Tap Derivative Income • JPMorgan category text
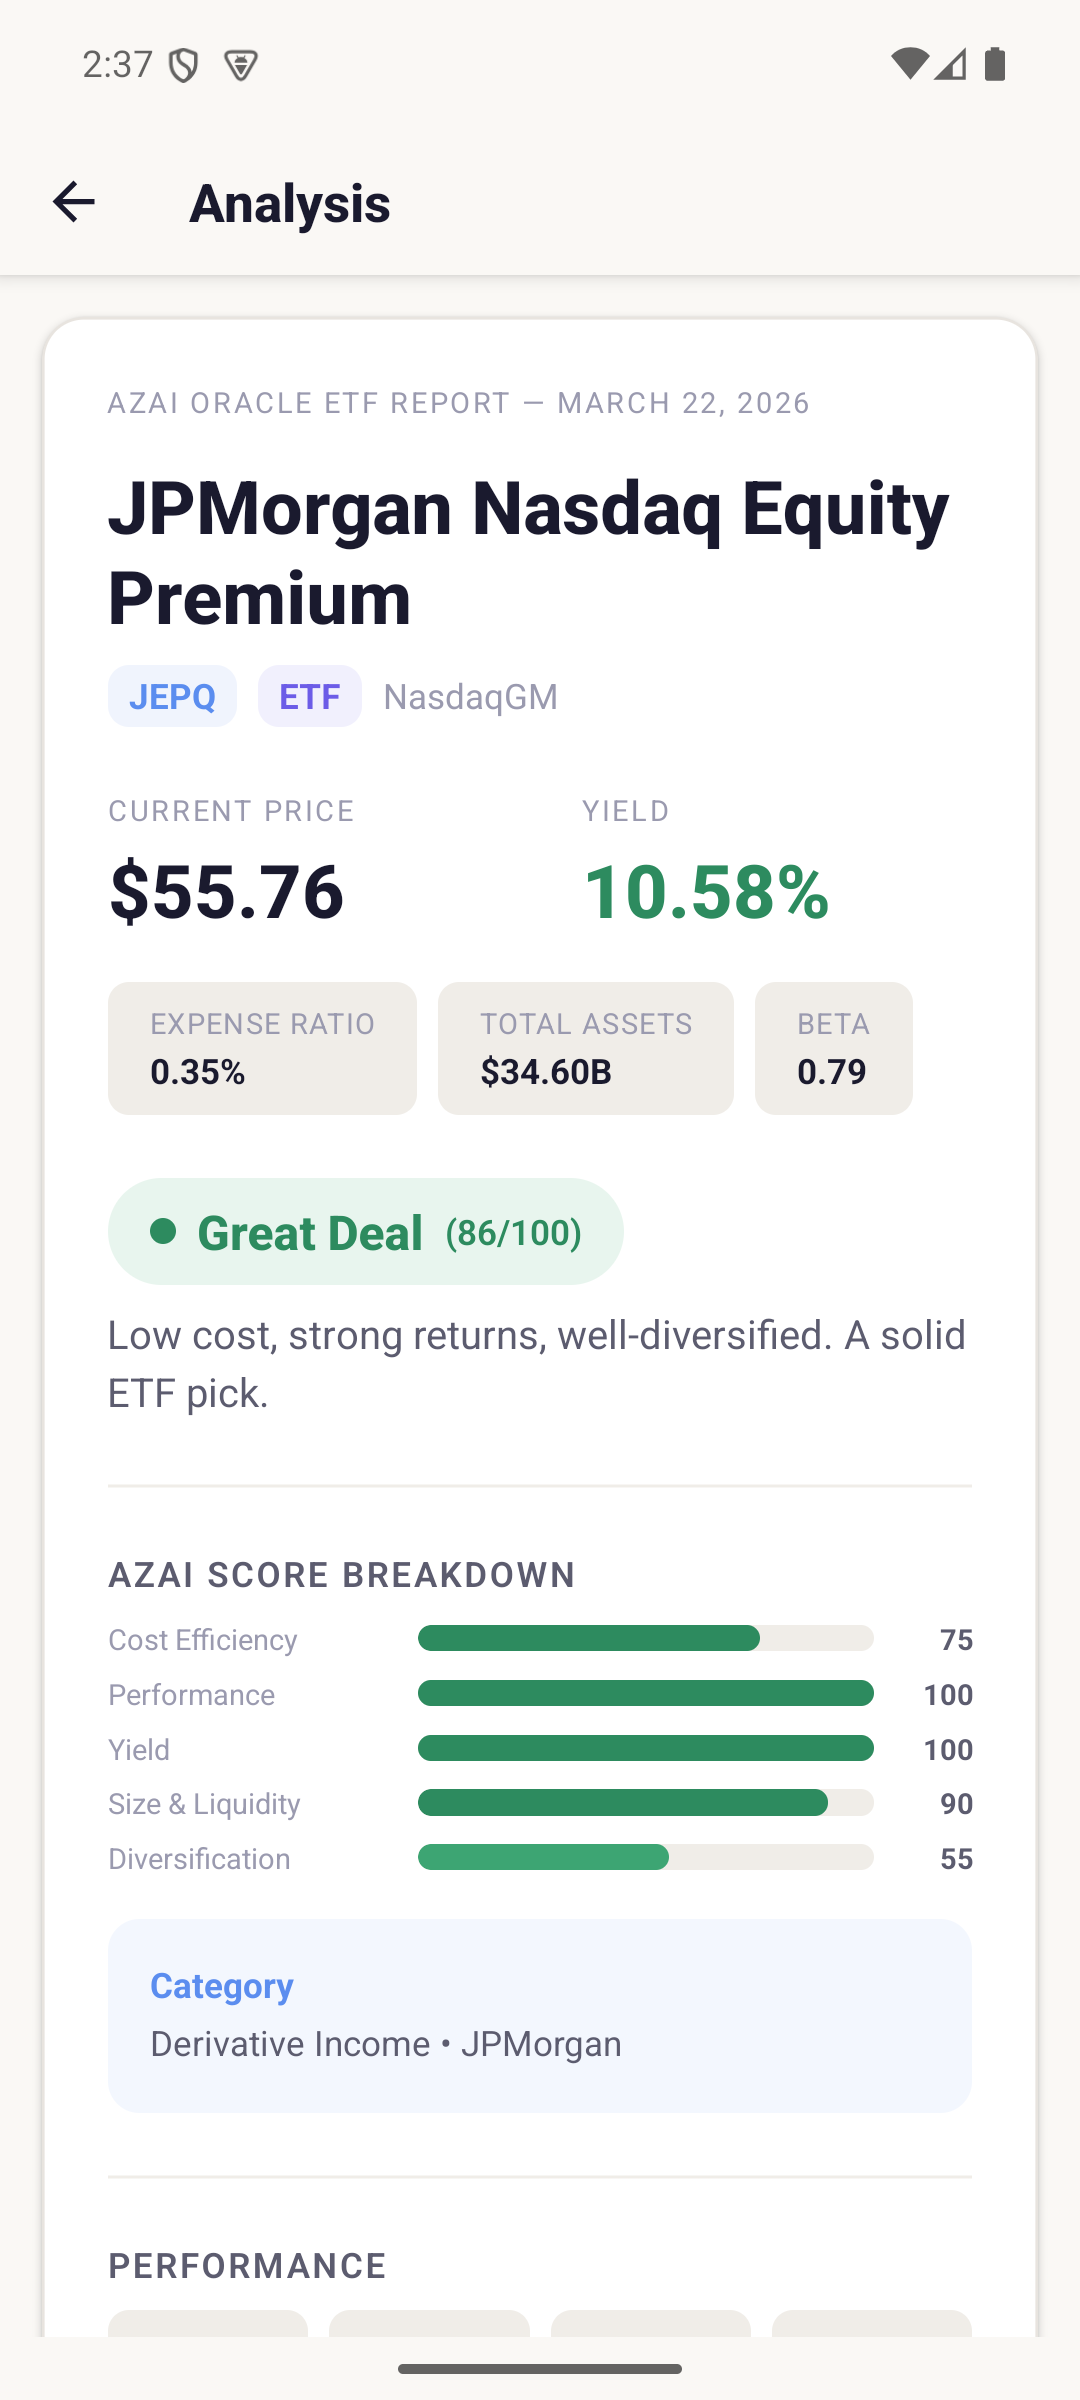Viewport: 1080px width, 2400px height. click(385, 2044)
